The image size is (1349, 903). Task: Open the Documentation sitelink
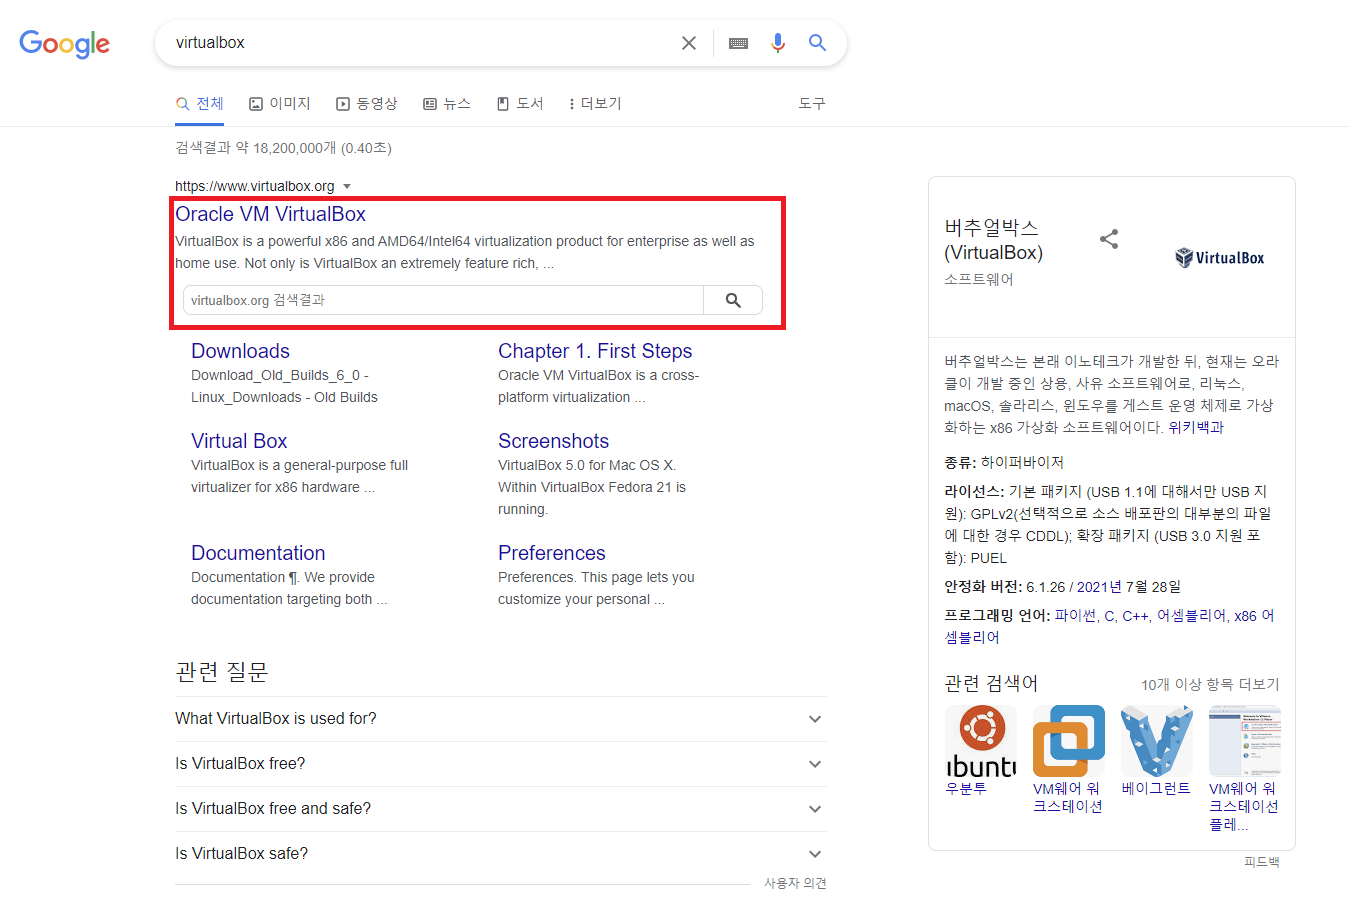tap(258, 553)
